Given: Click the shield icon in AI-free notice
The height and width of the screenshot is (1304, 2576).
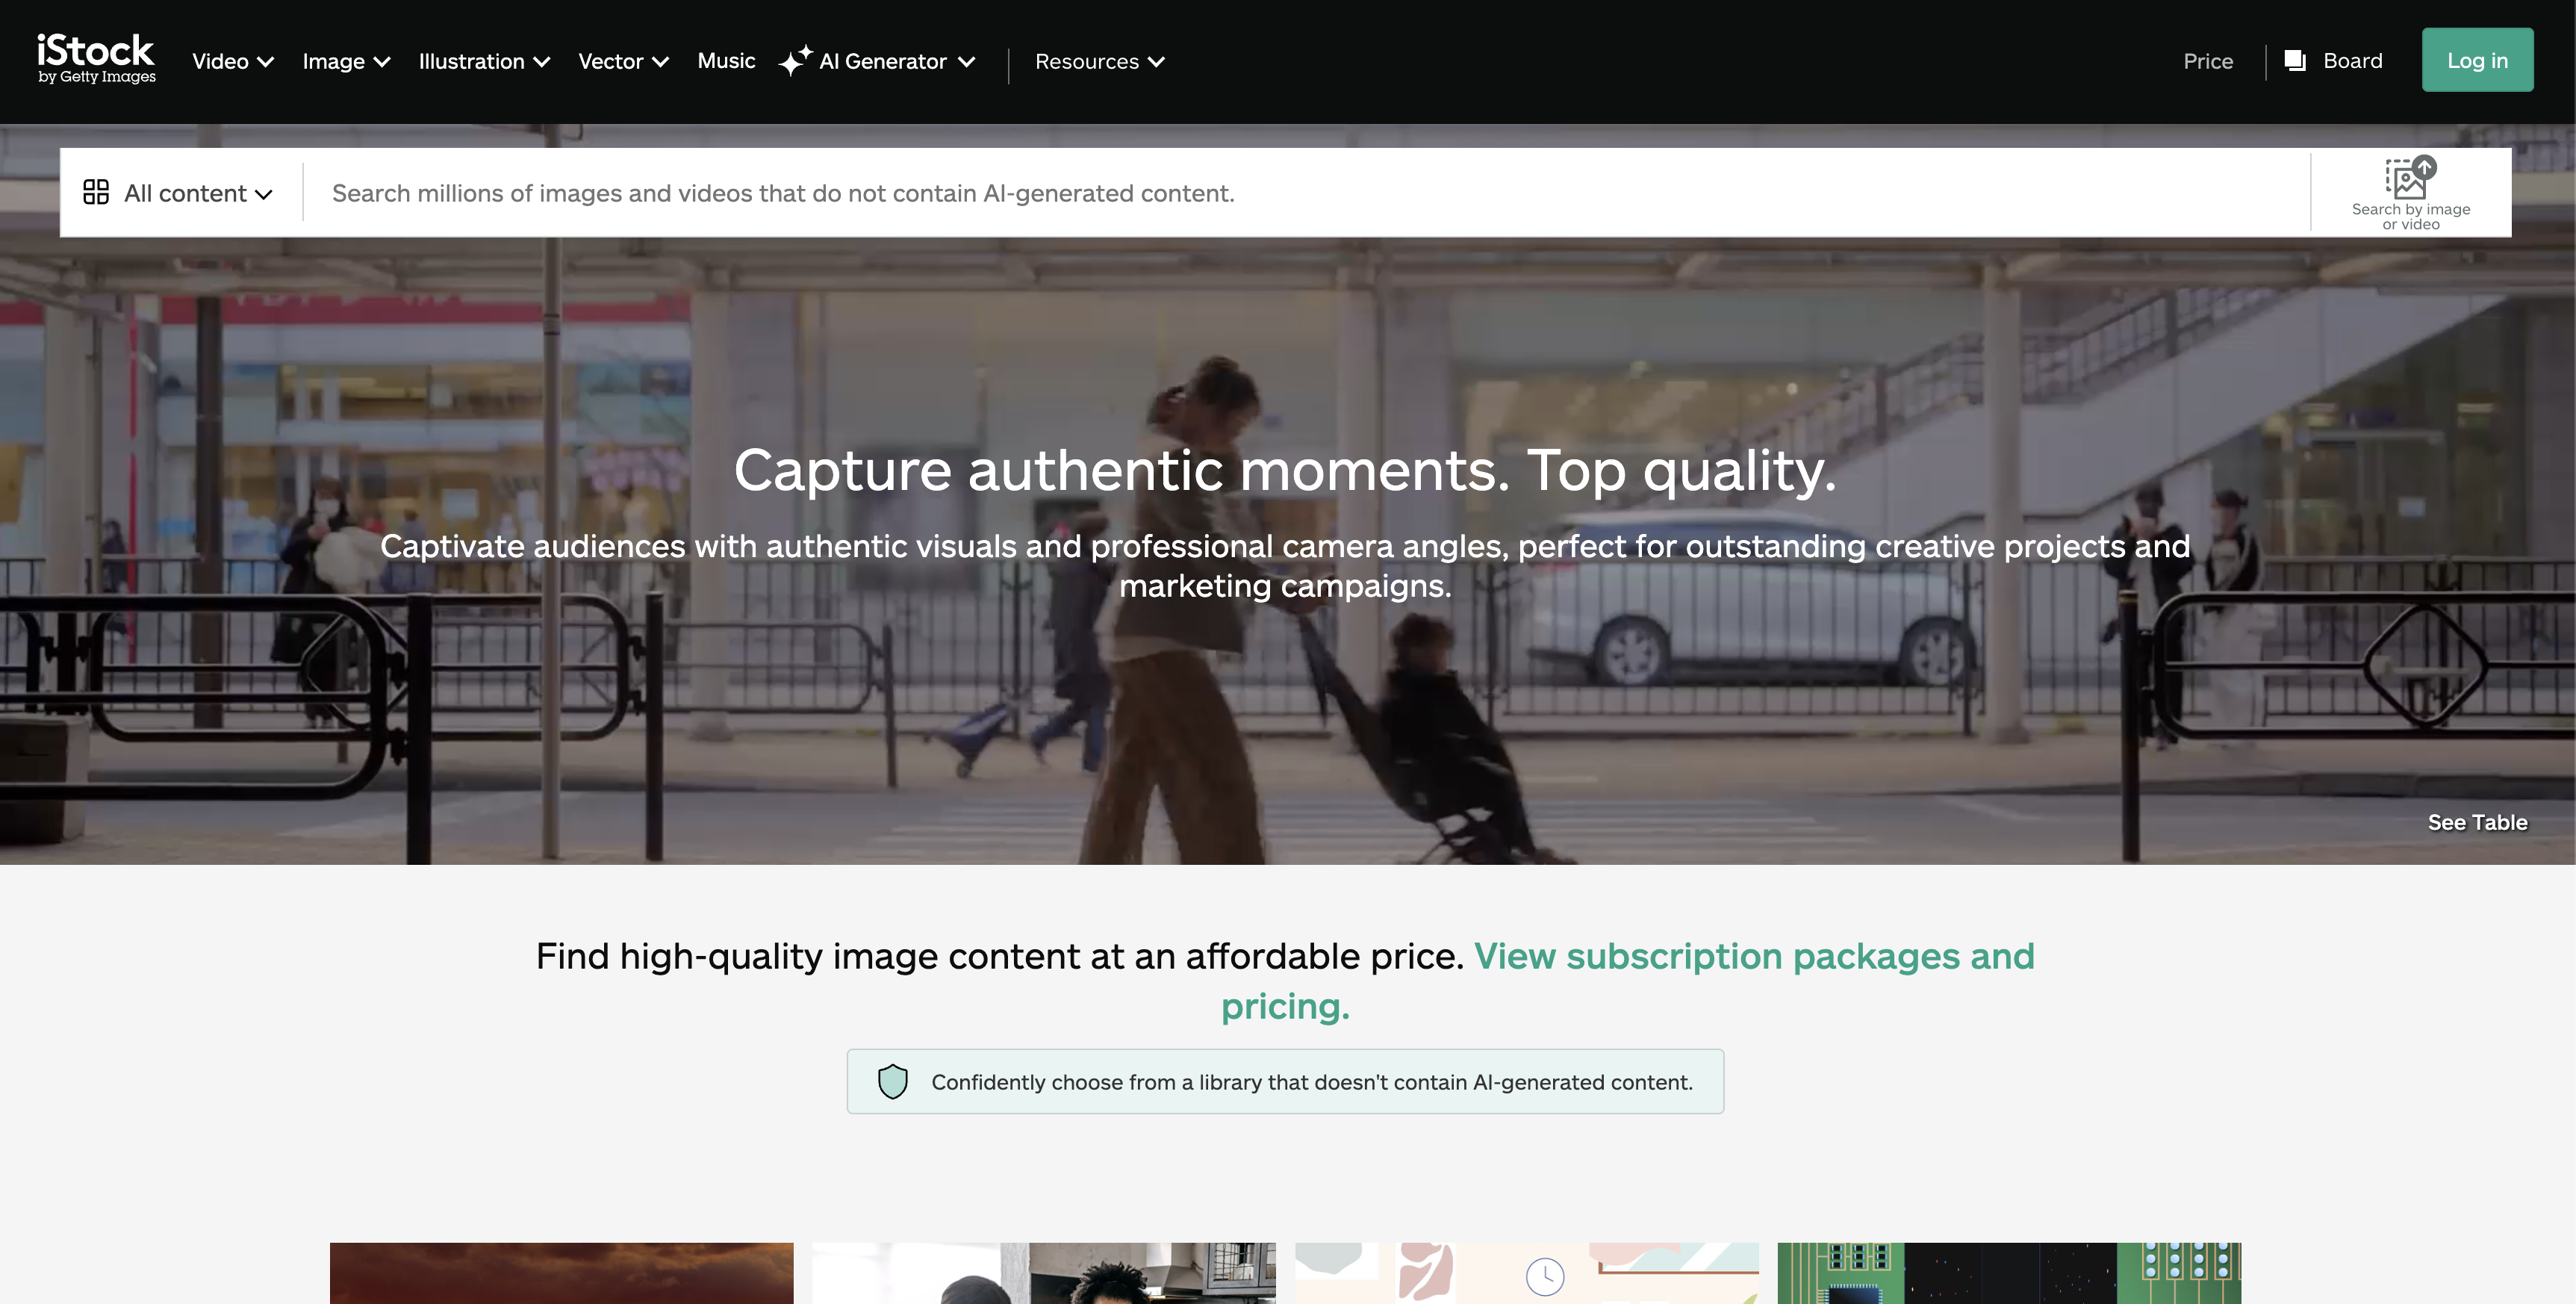Looking at the screenshot, I should click(892, 1081).
